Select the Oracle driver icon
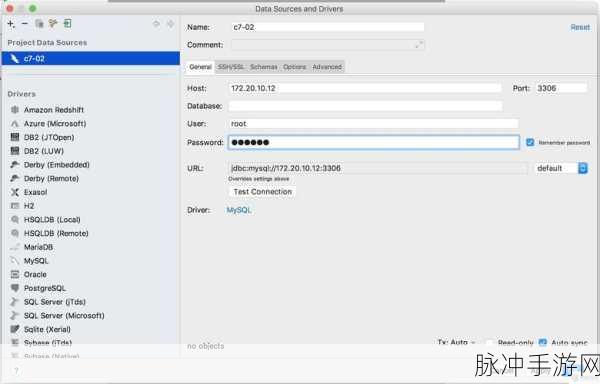This screenshot has height=384, width=600. click(x=15, y=275)
